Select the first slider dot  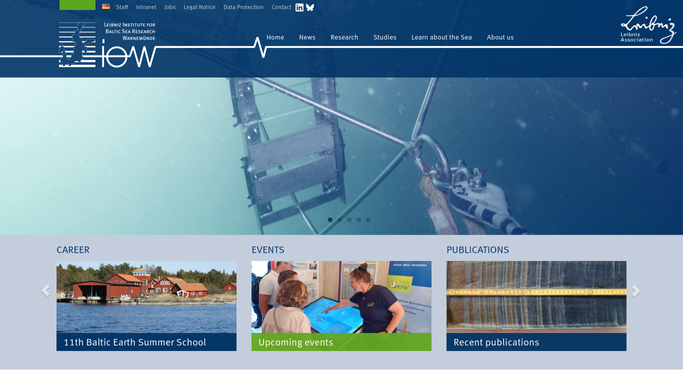(x=330, y=220)
